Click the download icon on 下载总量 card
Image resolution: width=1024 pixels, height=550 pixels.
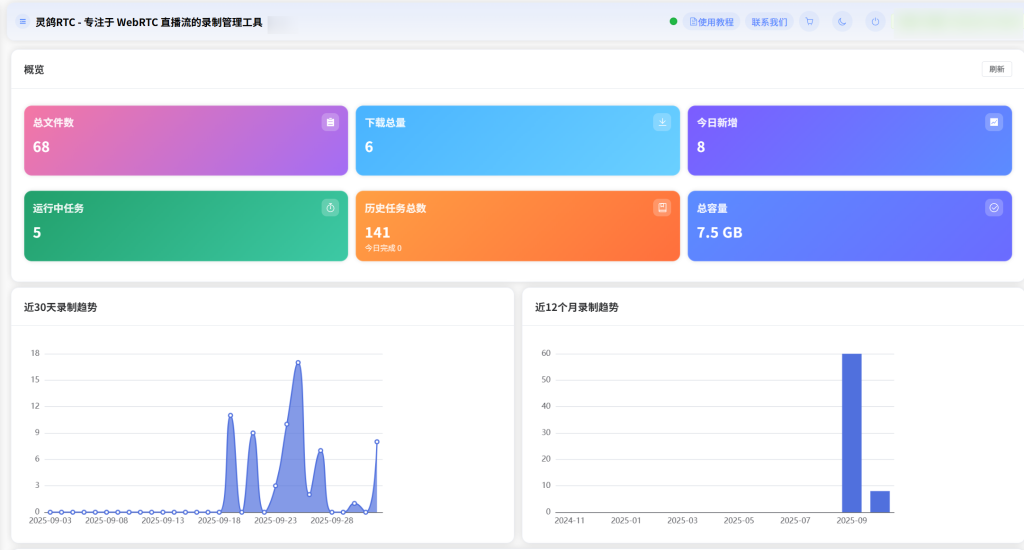(x=662, y=122)
